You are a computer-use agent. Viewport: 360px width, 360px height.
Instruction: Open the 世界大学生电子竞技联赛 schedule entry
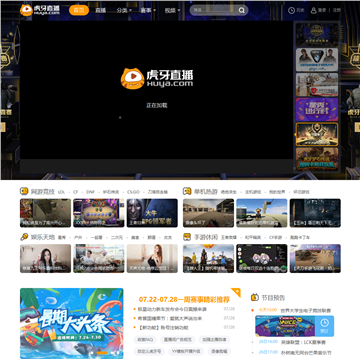click(x=306, y=310)
